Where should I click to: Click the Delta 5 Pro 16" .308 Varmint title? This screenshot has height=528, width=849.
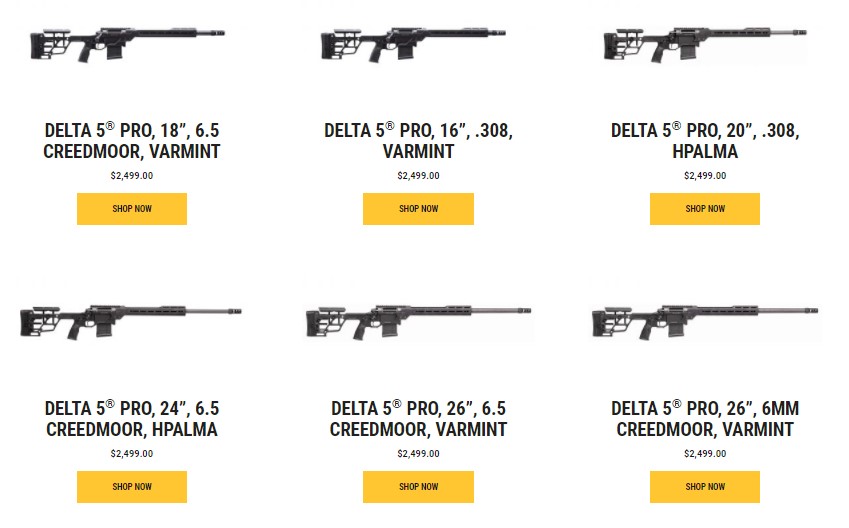tap(418, 141)
